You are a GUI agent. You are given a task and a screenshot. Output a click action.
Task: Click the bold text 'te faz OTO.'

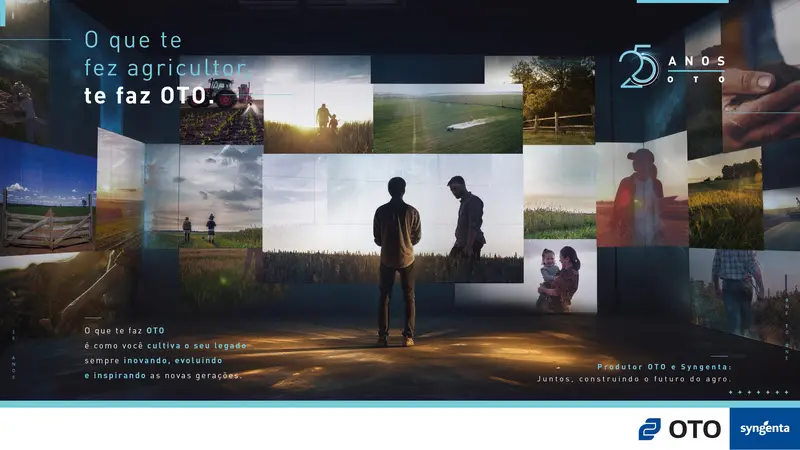click(x=148, y=95)
